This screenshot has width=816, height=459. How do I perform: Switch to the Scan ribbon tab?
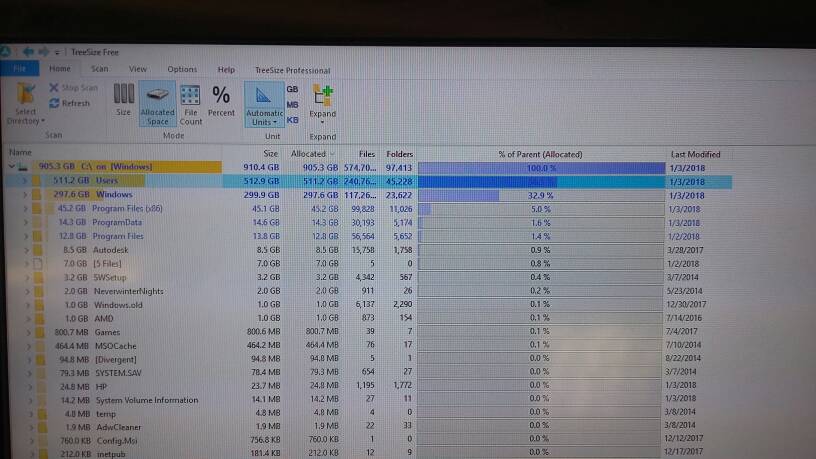[100, 69]
